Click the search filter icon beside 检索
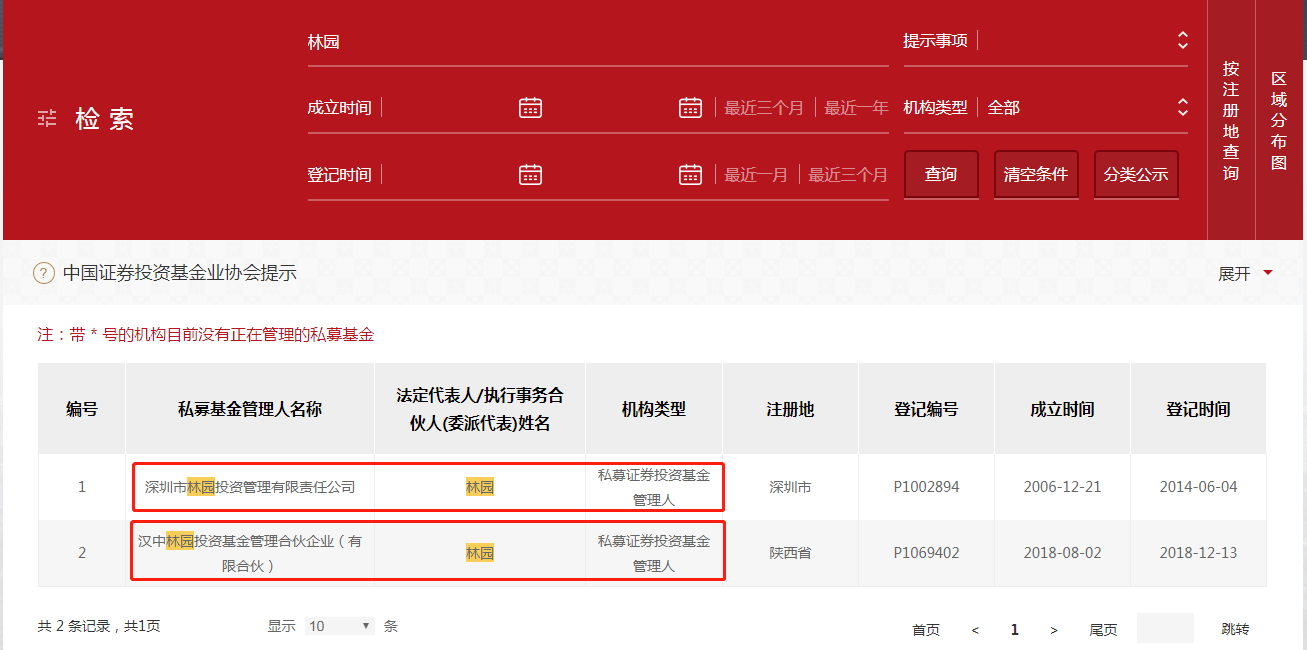 (47, 118)
